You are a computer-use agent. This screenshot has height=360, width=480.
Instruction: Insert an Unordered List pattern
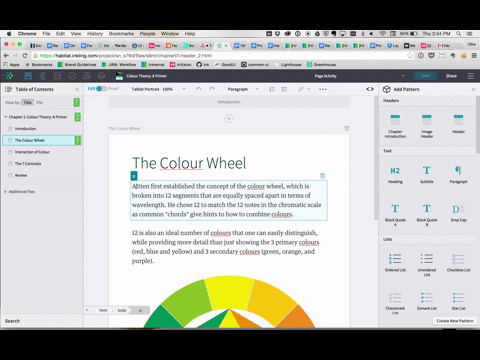(427, 264)
